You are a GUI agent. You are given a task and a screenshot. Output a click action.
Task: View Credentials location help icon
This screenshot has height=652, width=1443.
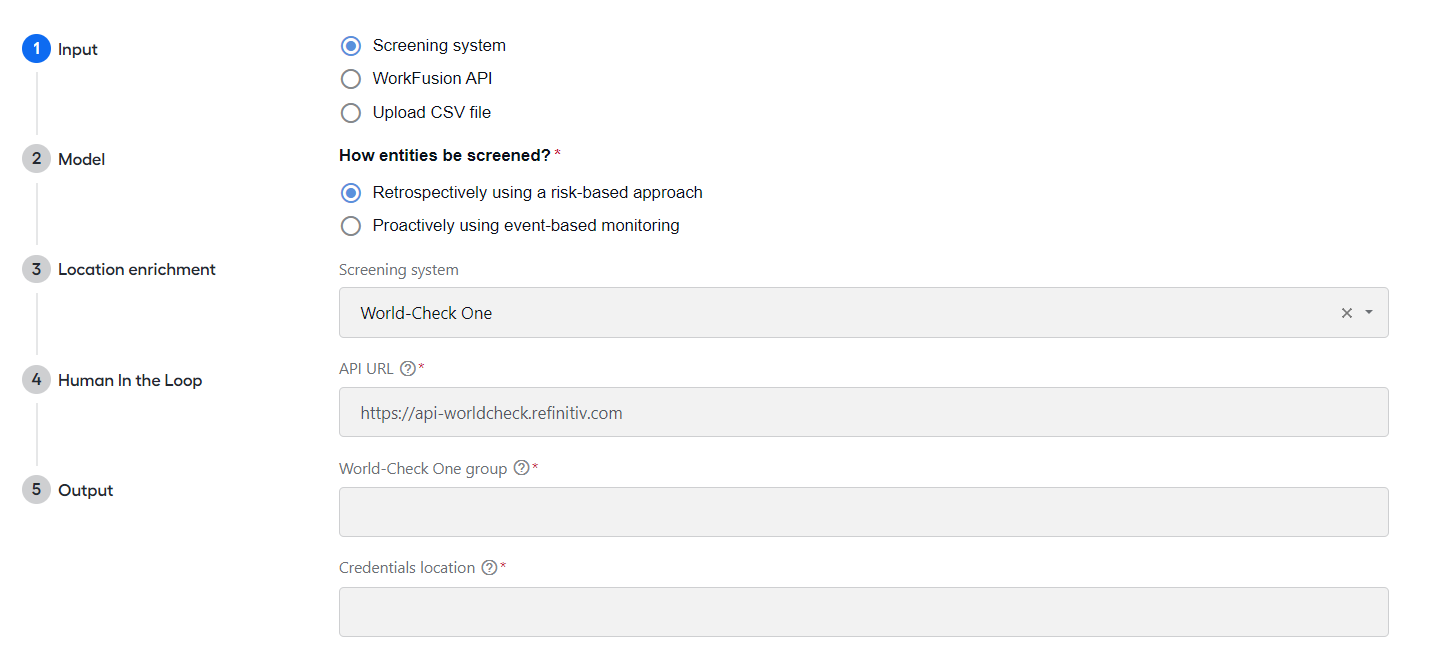[x=489, y=568]
